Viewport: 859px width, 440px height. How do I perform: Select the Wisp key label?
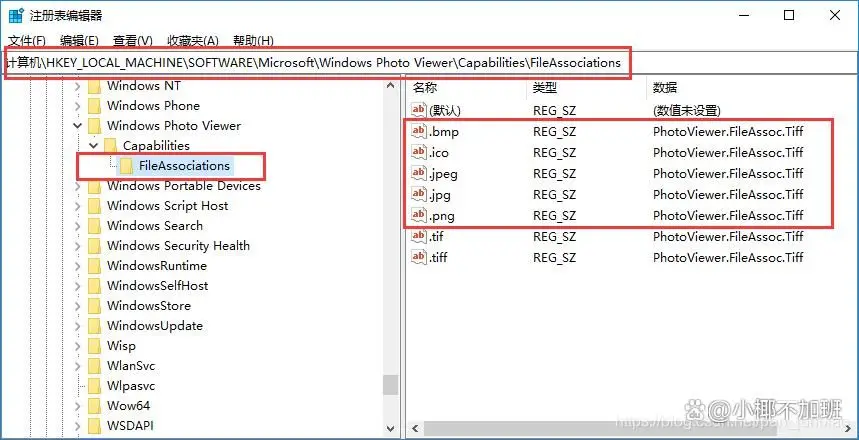coord(121,346)
